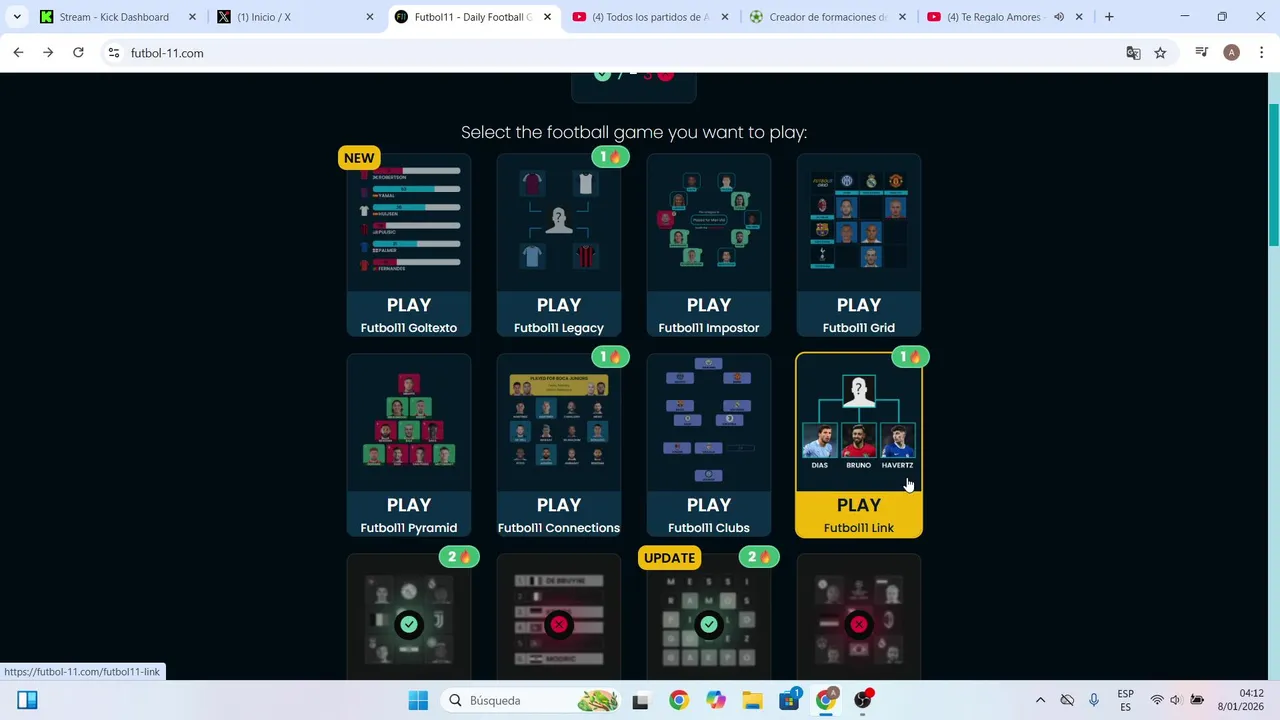
Task: Close the Inicio / X tab
Action: tap(370, 17)
